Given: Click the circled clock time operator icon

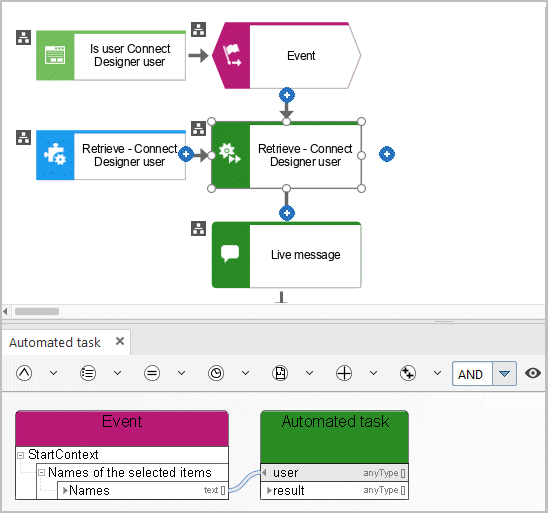Looking at the screenshot, I should 216,373.
